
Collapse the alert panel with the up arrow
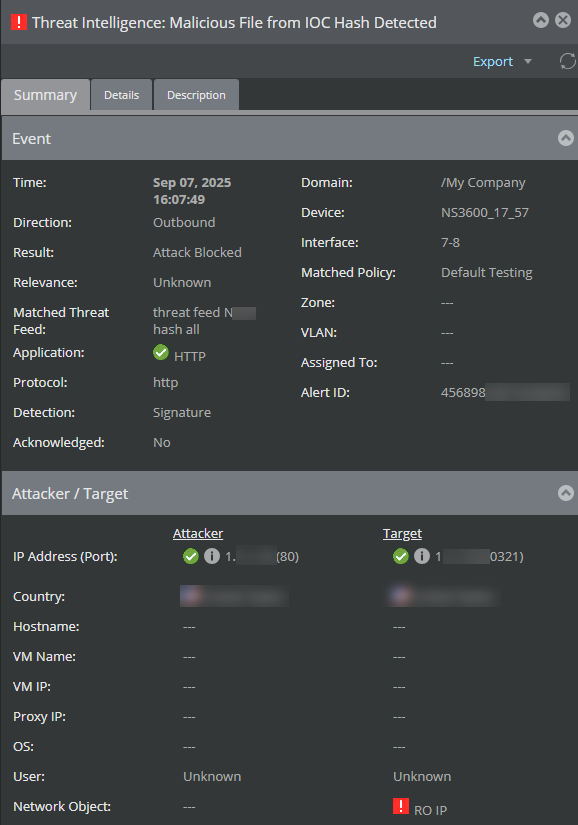(x=541, y=20)
